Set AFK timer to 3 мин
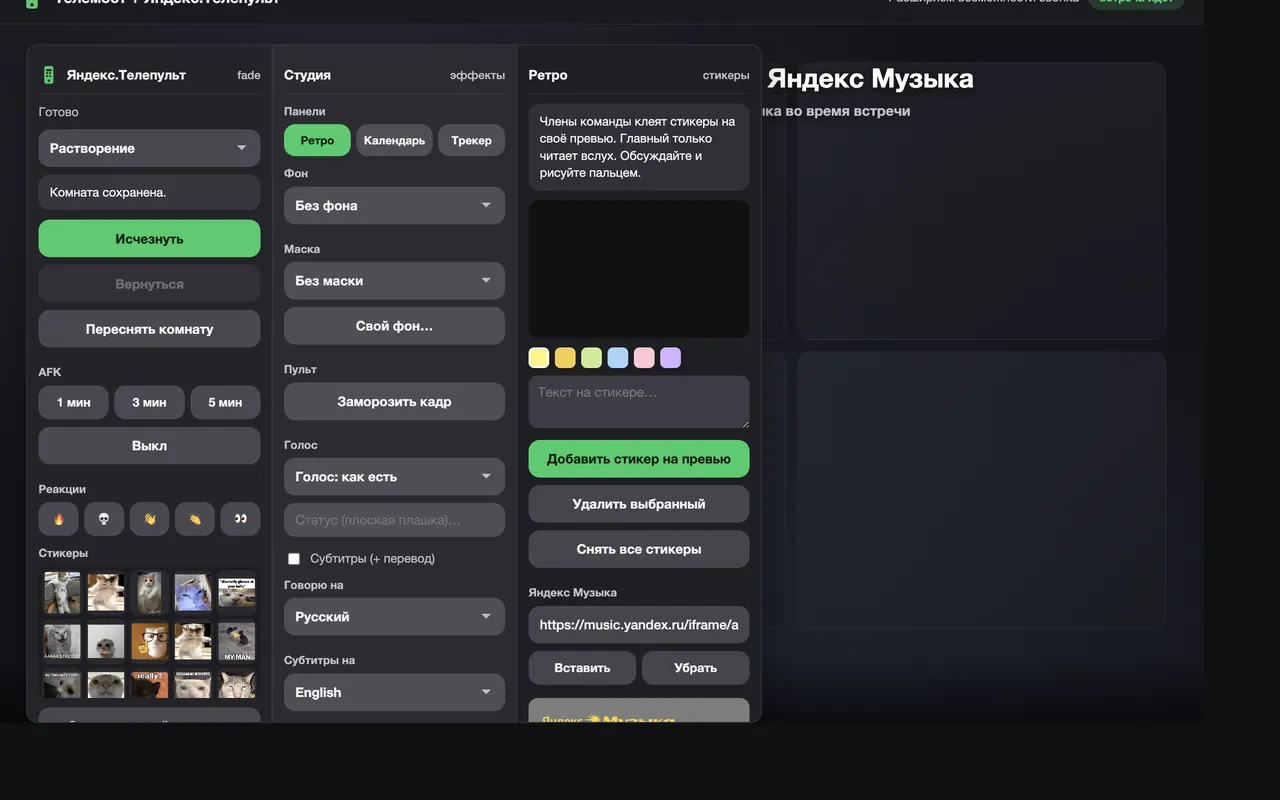This screenshot has height=800, width=1280. 149,402
